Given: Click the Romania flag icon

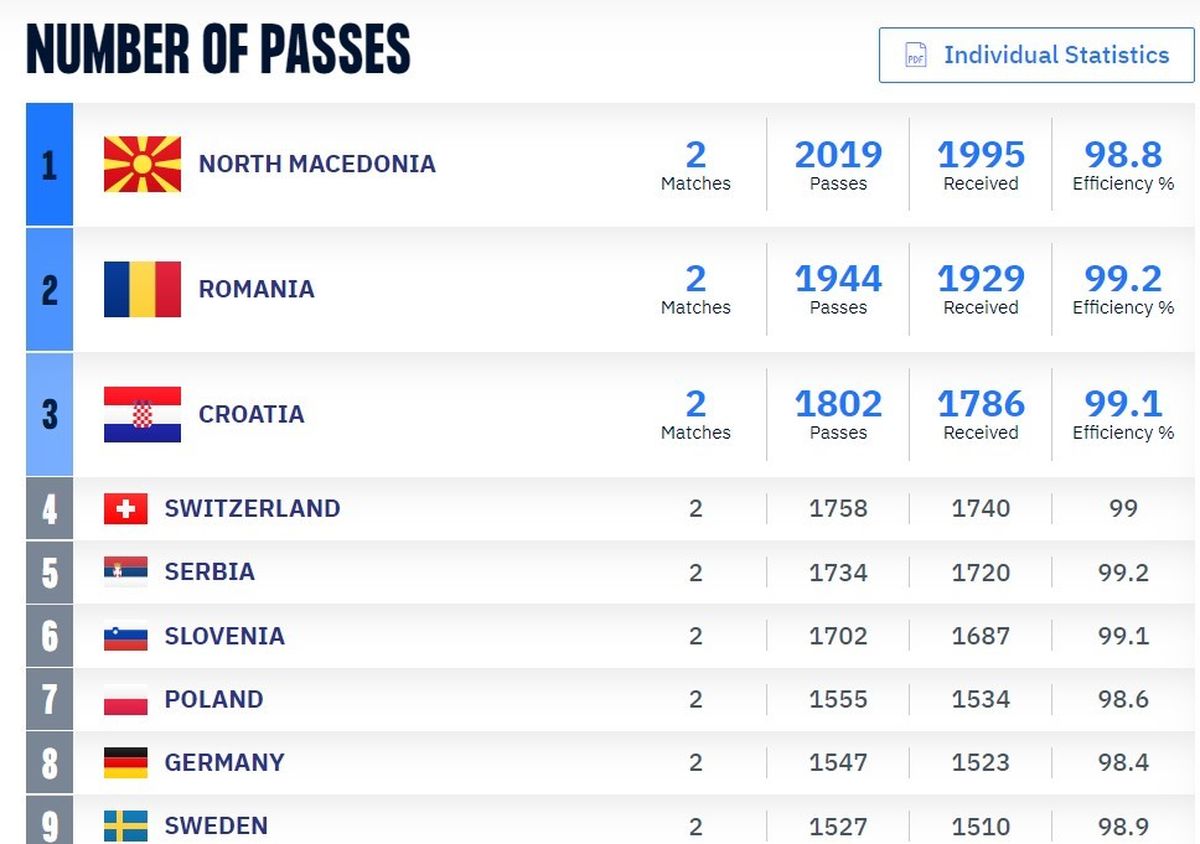Looking at the screenshot, I should 142,289.
